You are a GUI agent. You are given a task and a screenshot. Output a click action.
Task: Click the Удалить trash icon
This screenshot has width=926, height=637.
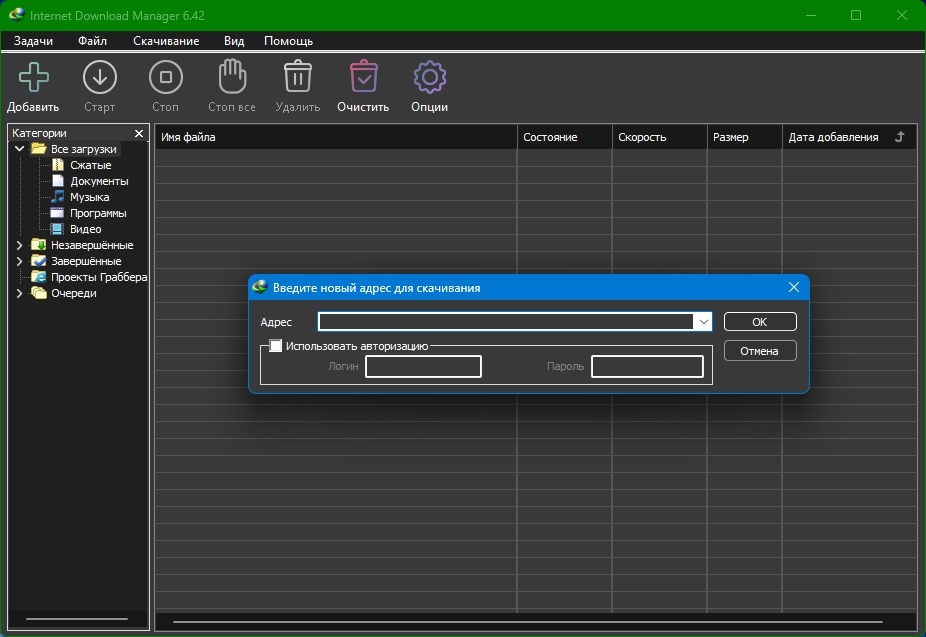pos(298,77)
